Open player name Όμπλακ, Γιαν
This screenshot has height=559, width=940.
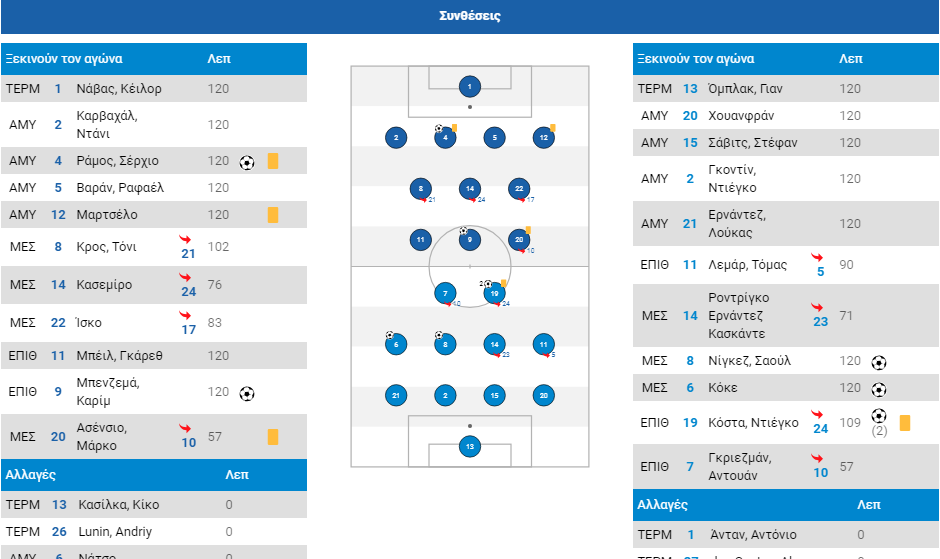745,89
